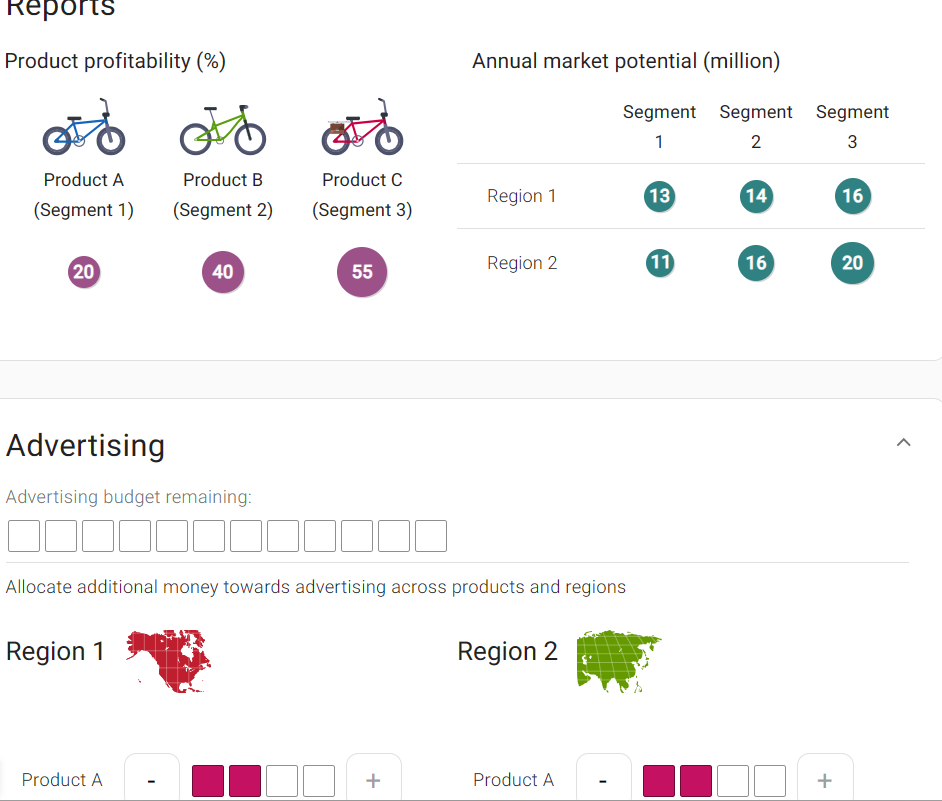Toggle the last remaining budget square

pyautogui.click(x=430, y=535)
